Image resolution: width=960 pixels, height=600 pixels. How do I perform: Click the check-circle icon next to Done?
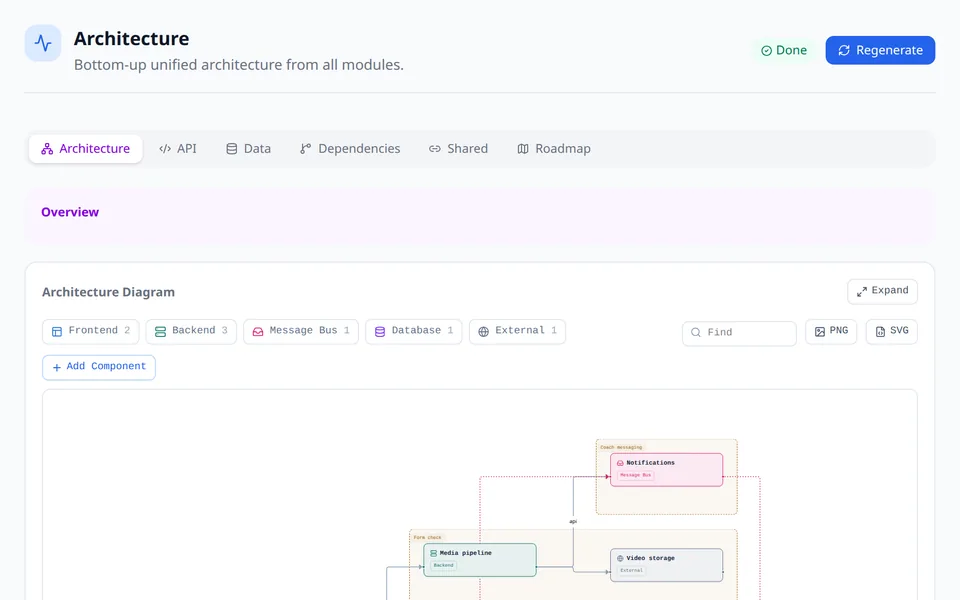click(766, 51)
